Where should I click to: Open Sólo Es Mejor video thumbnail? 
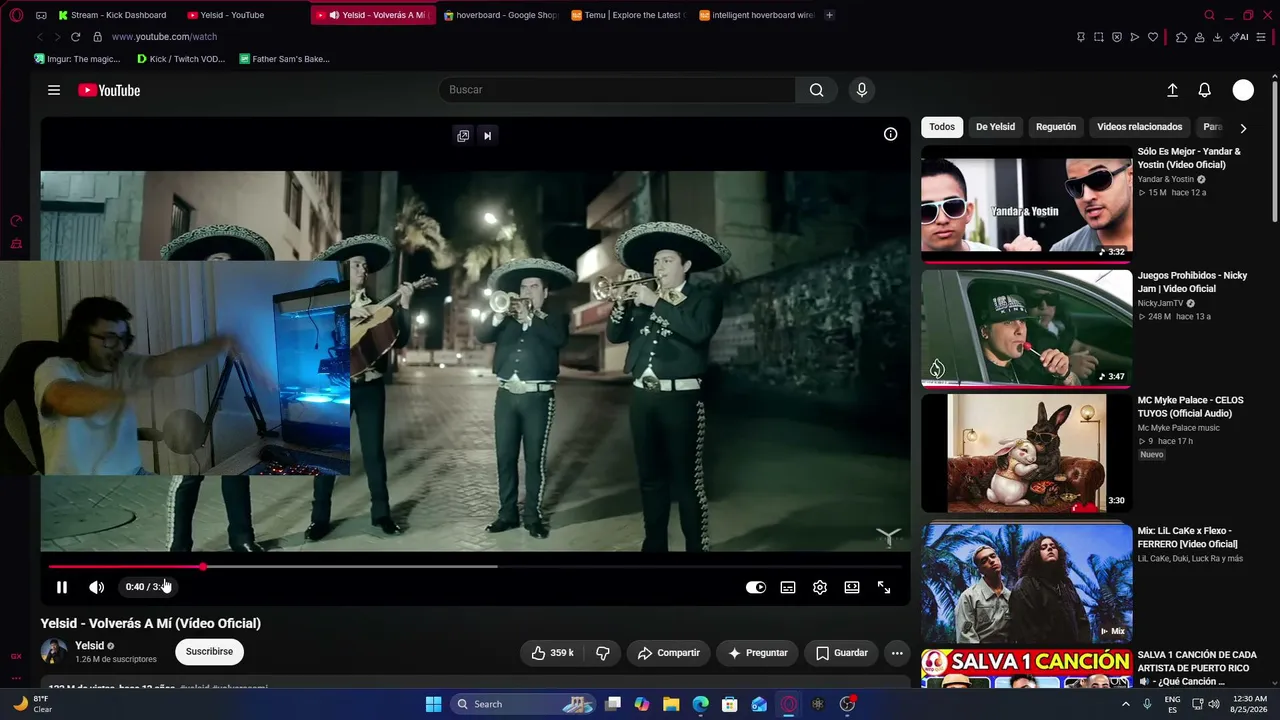pyautogui.click(x=1026, y=204)
